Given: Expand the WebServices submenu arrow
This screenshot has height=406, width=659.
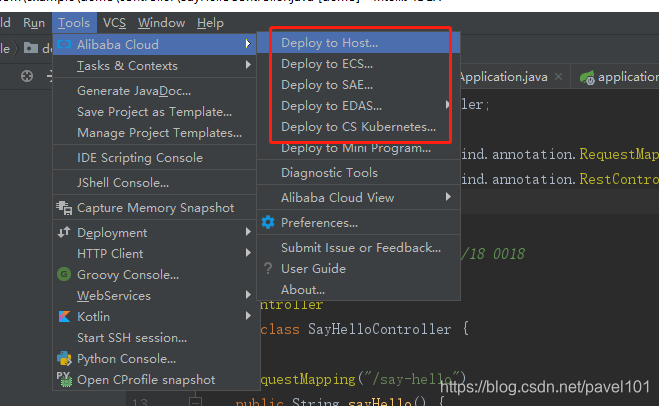Looking at the screenshot, I should point(248,295).
